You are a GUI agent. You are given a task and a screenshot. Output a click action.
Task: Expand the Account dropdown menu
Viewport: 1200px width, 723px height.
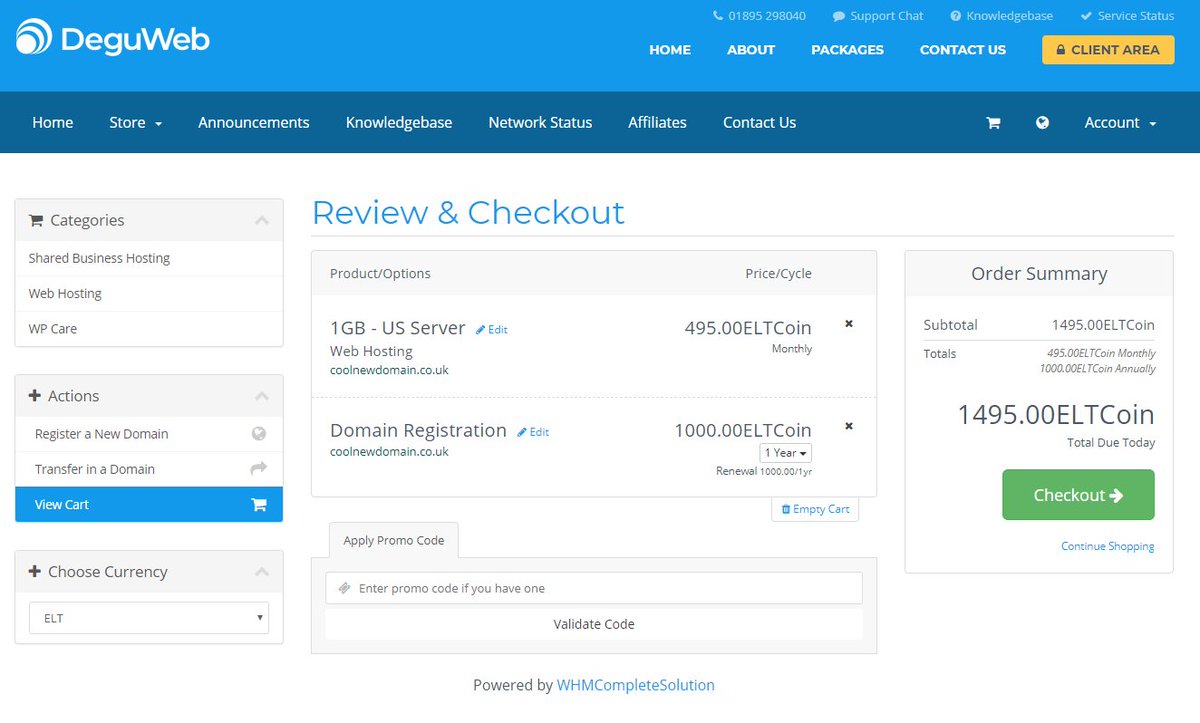pos(1120,122)
